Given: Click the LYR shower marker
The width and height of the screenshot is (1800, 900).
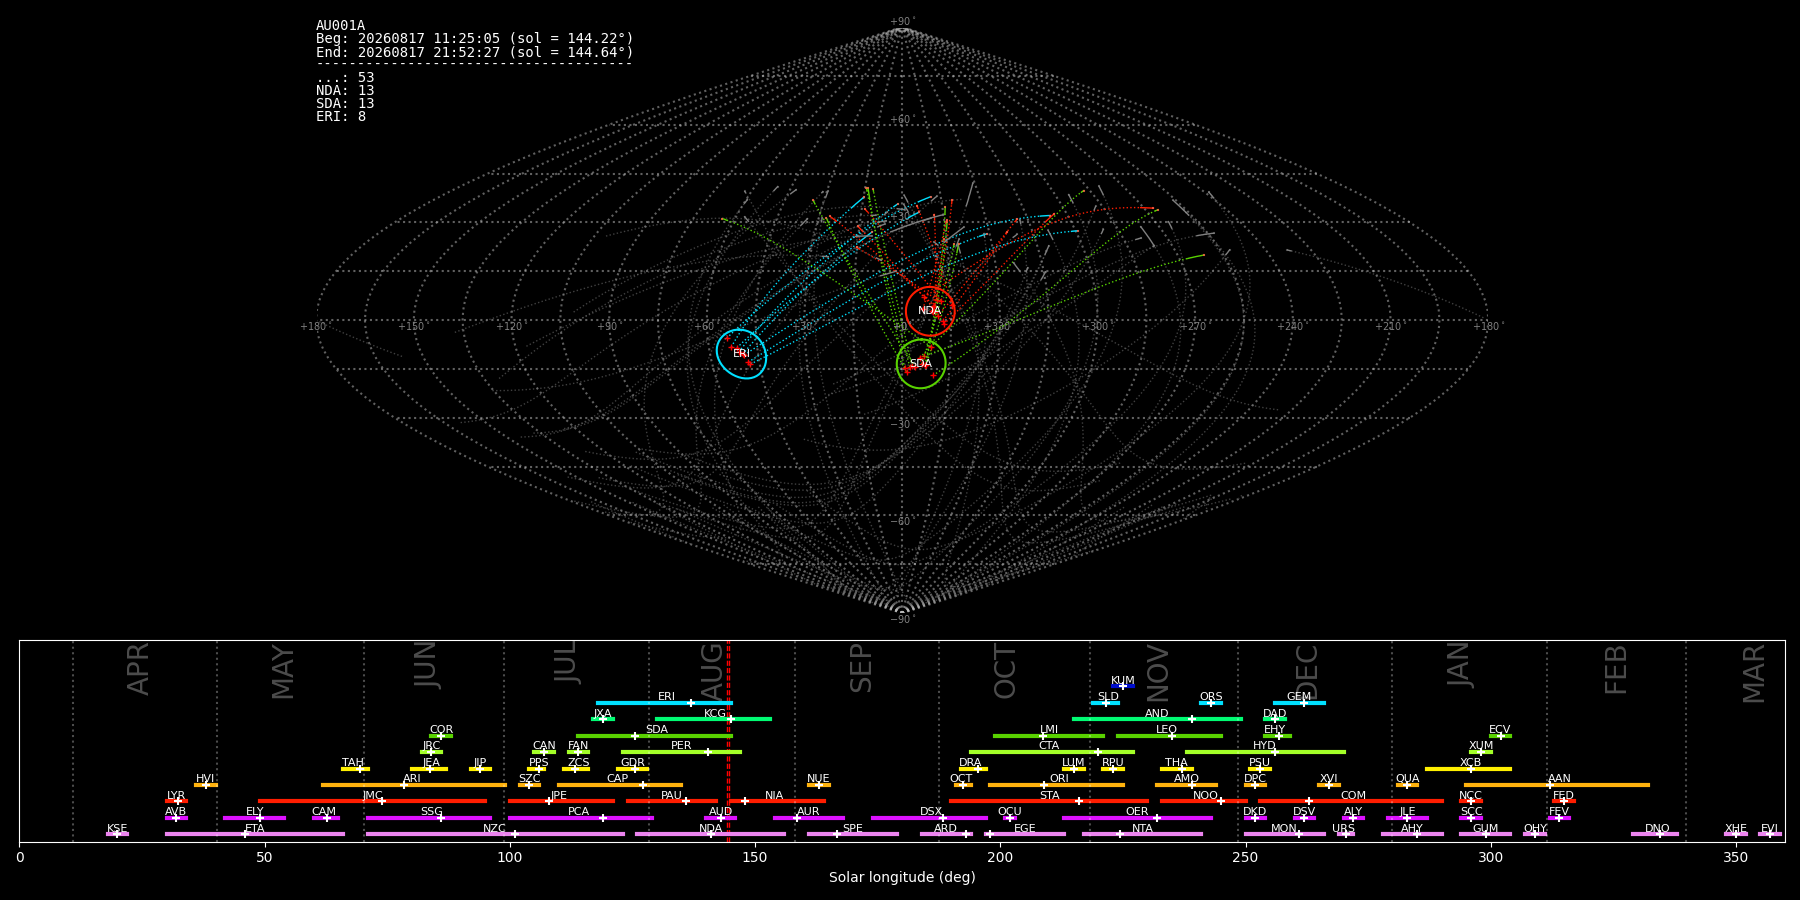Looking at the screenshot, I should (176, 801).
